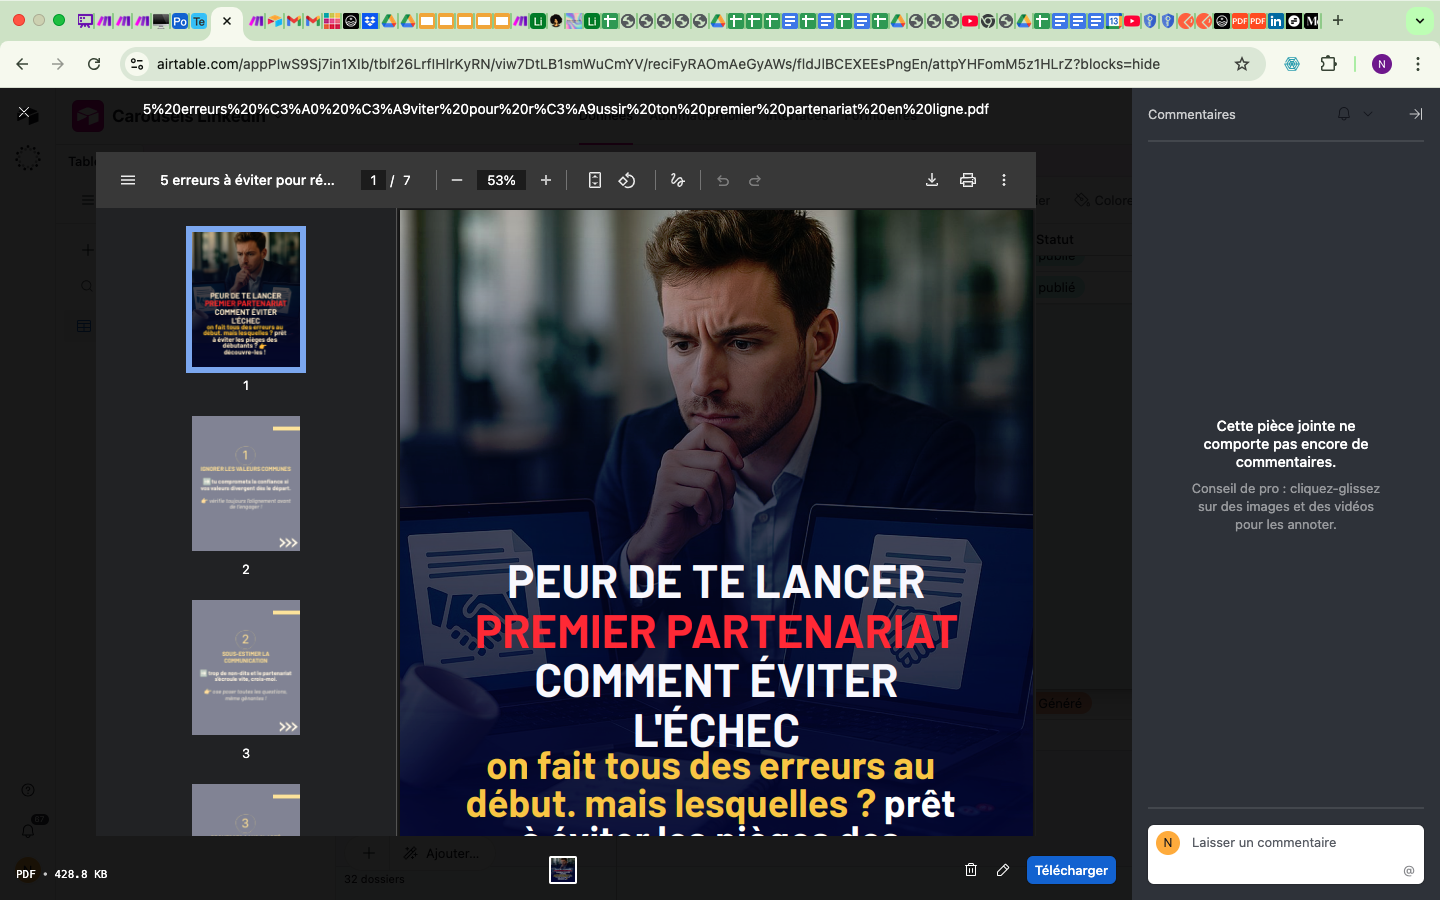Select page 3 thumbnail
The height and width of the screenshot is (900, 1440).
[x=246, y=667]
